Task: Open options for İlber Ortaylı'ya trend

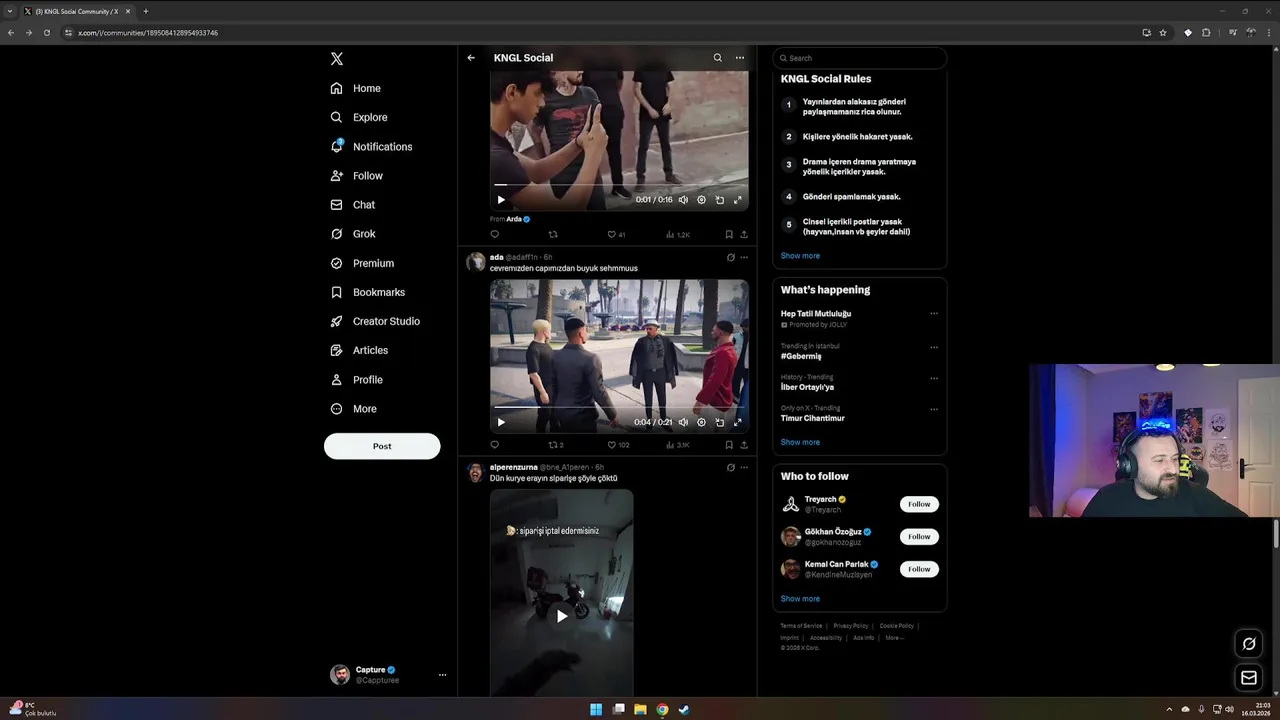Action: click(934, 378)
